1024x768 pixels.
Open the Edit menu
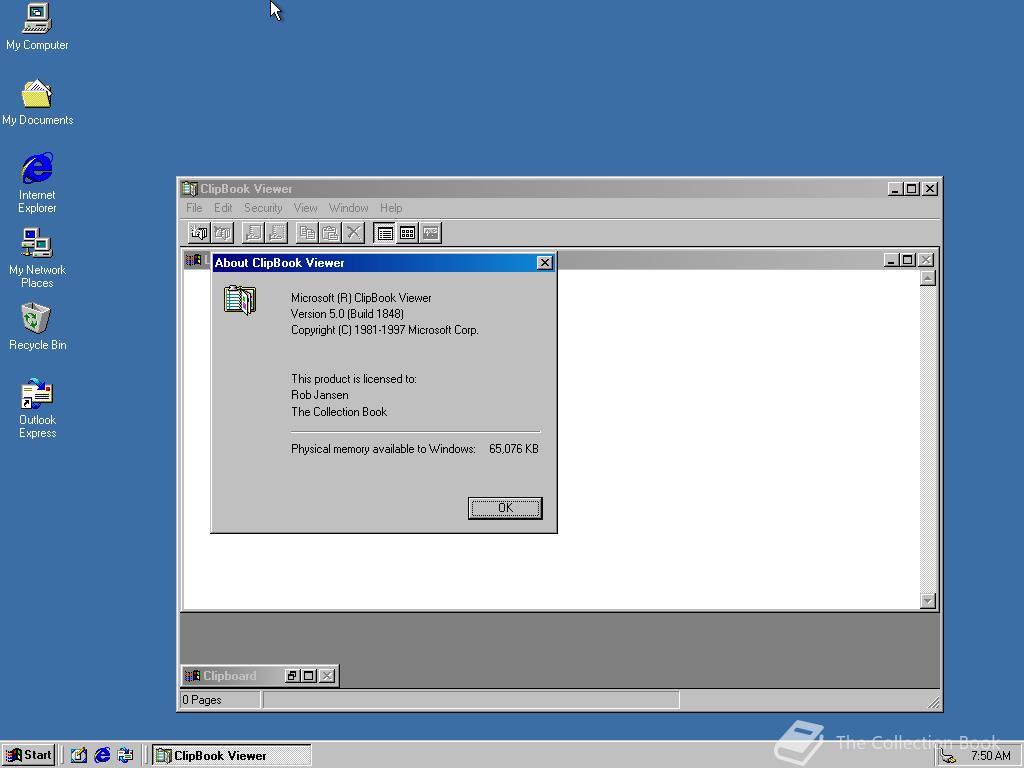click(223, 208)
